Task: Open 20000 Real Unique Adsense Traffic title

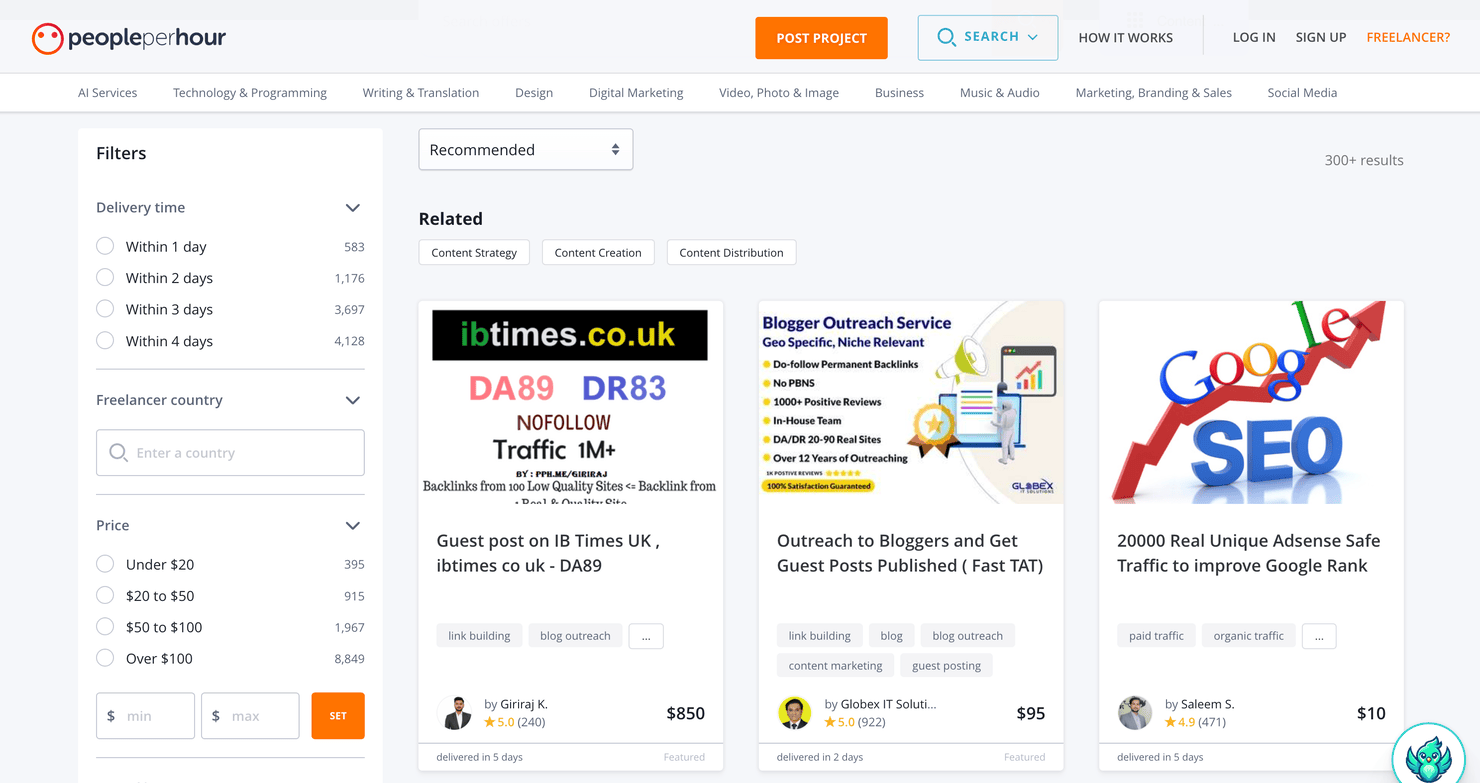Action: pyautogui.click(x=1249, y=553)
